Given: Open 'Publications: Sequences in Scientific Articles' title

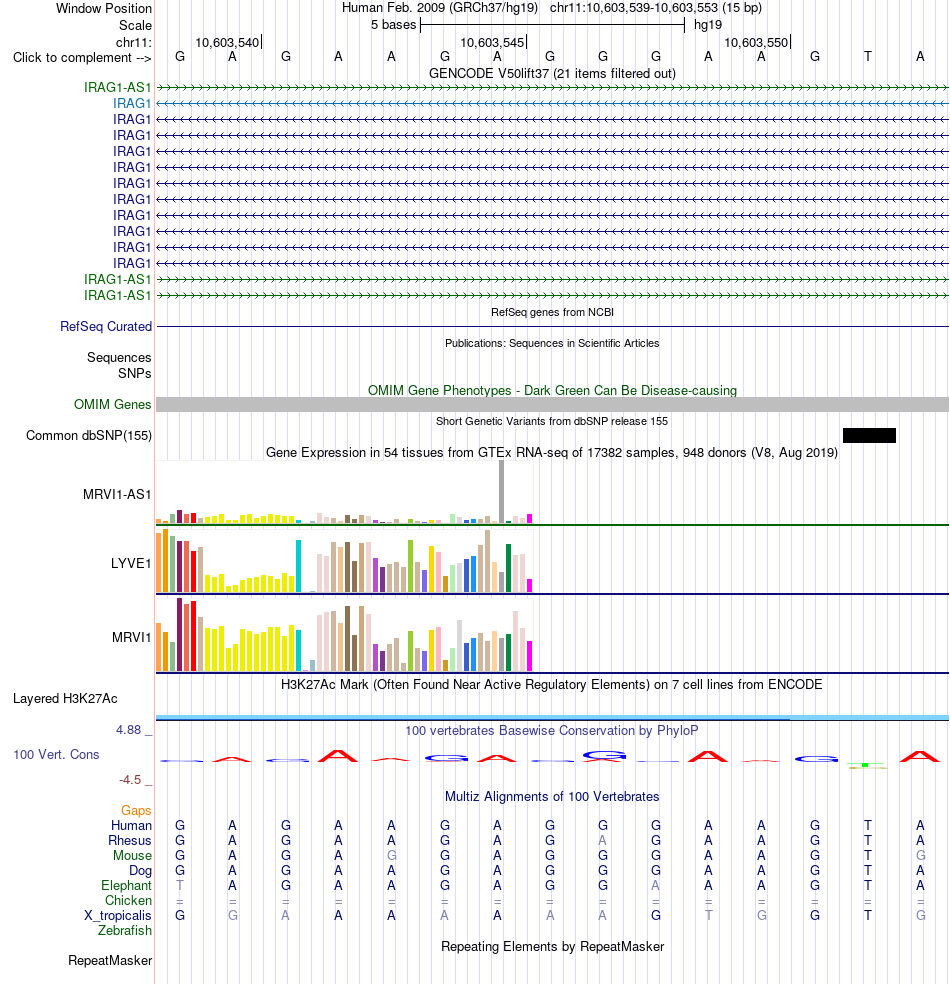Looking at the screenshot, I should (x=552, y=343).
